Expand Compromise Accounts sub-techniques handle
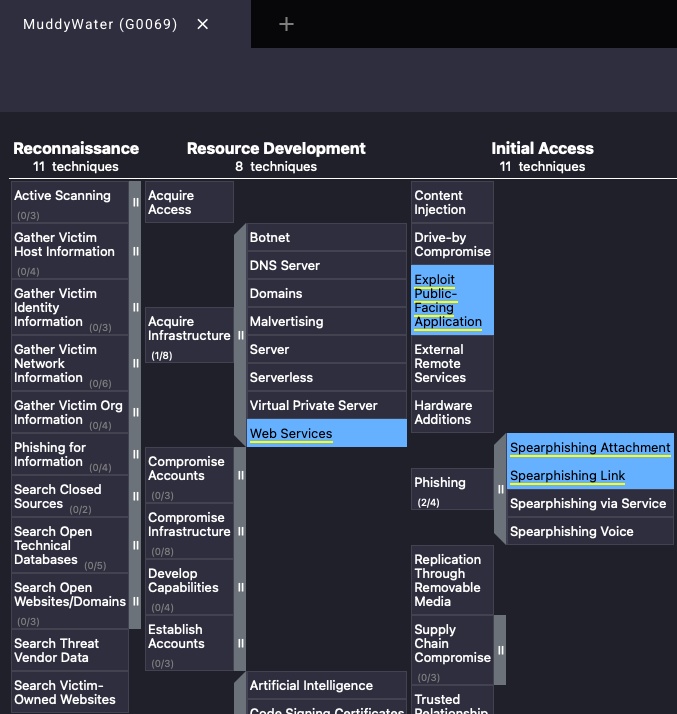The image size is (677, 714). pyautogui.click(x=240, y=475)
